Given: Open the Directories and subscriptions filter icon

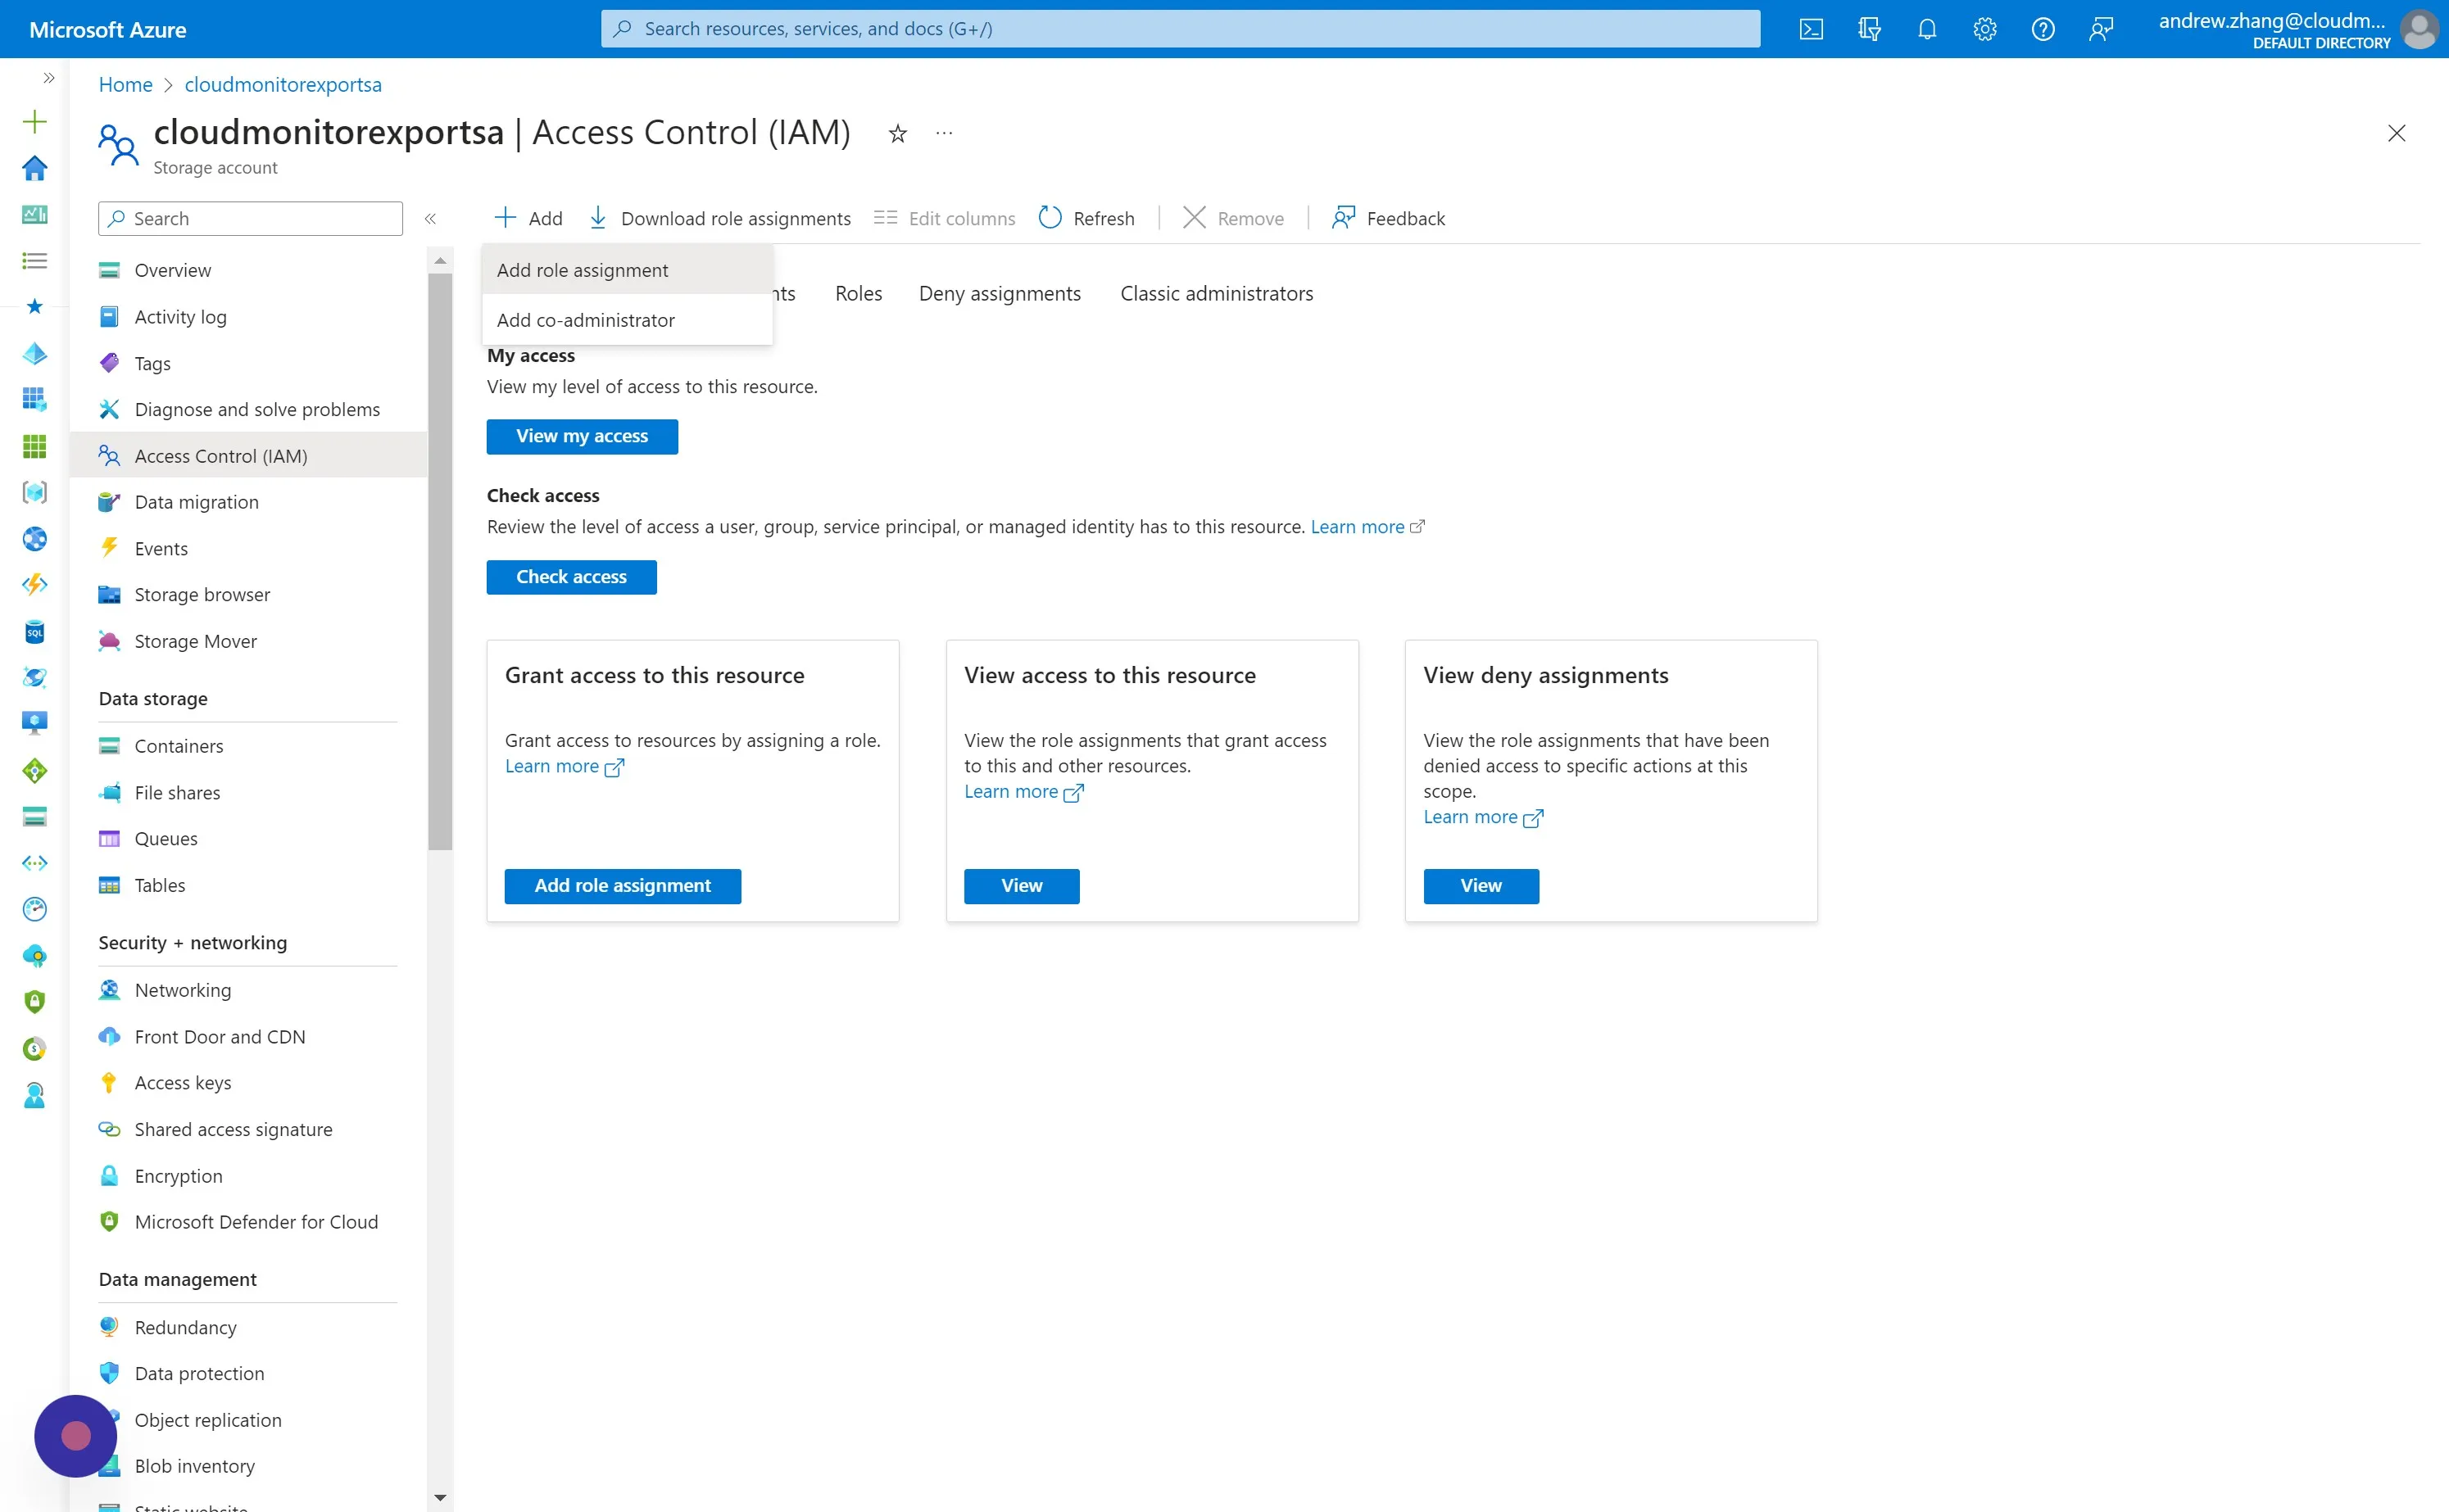Looking at the screenshot, I should pos(1869,29).
